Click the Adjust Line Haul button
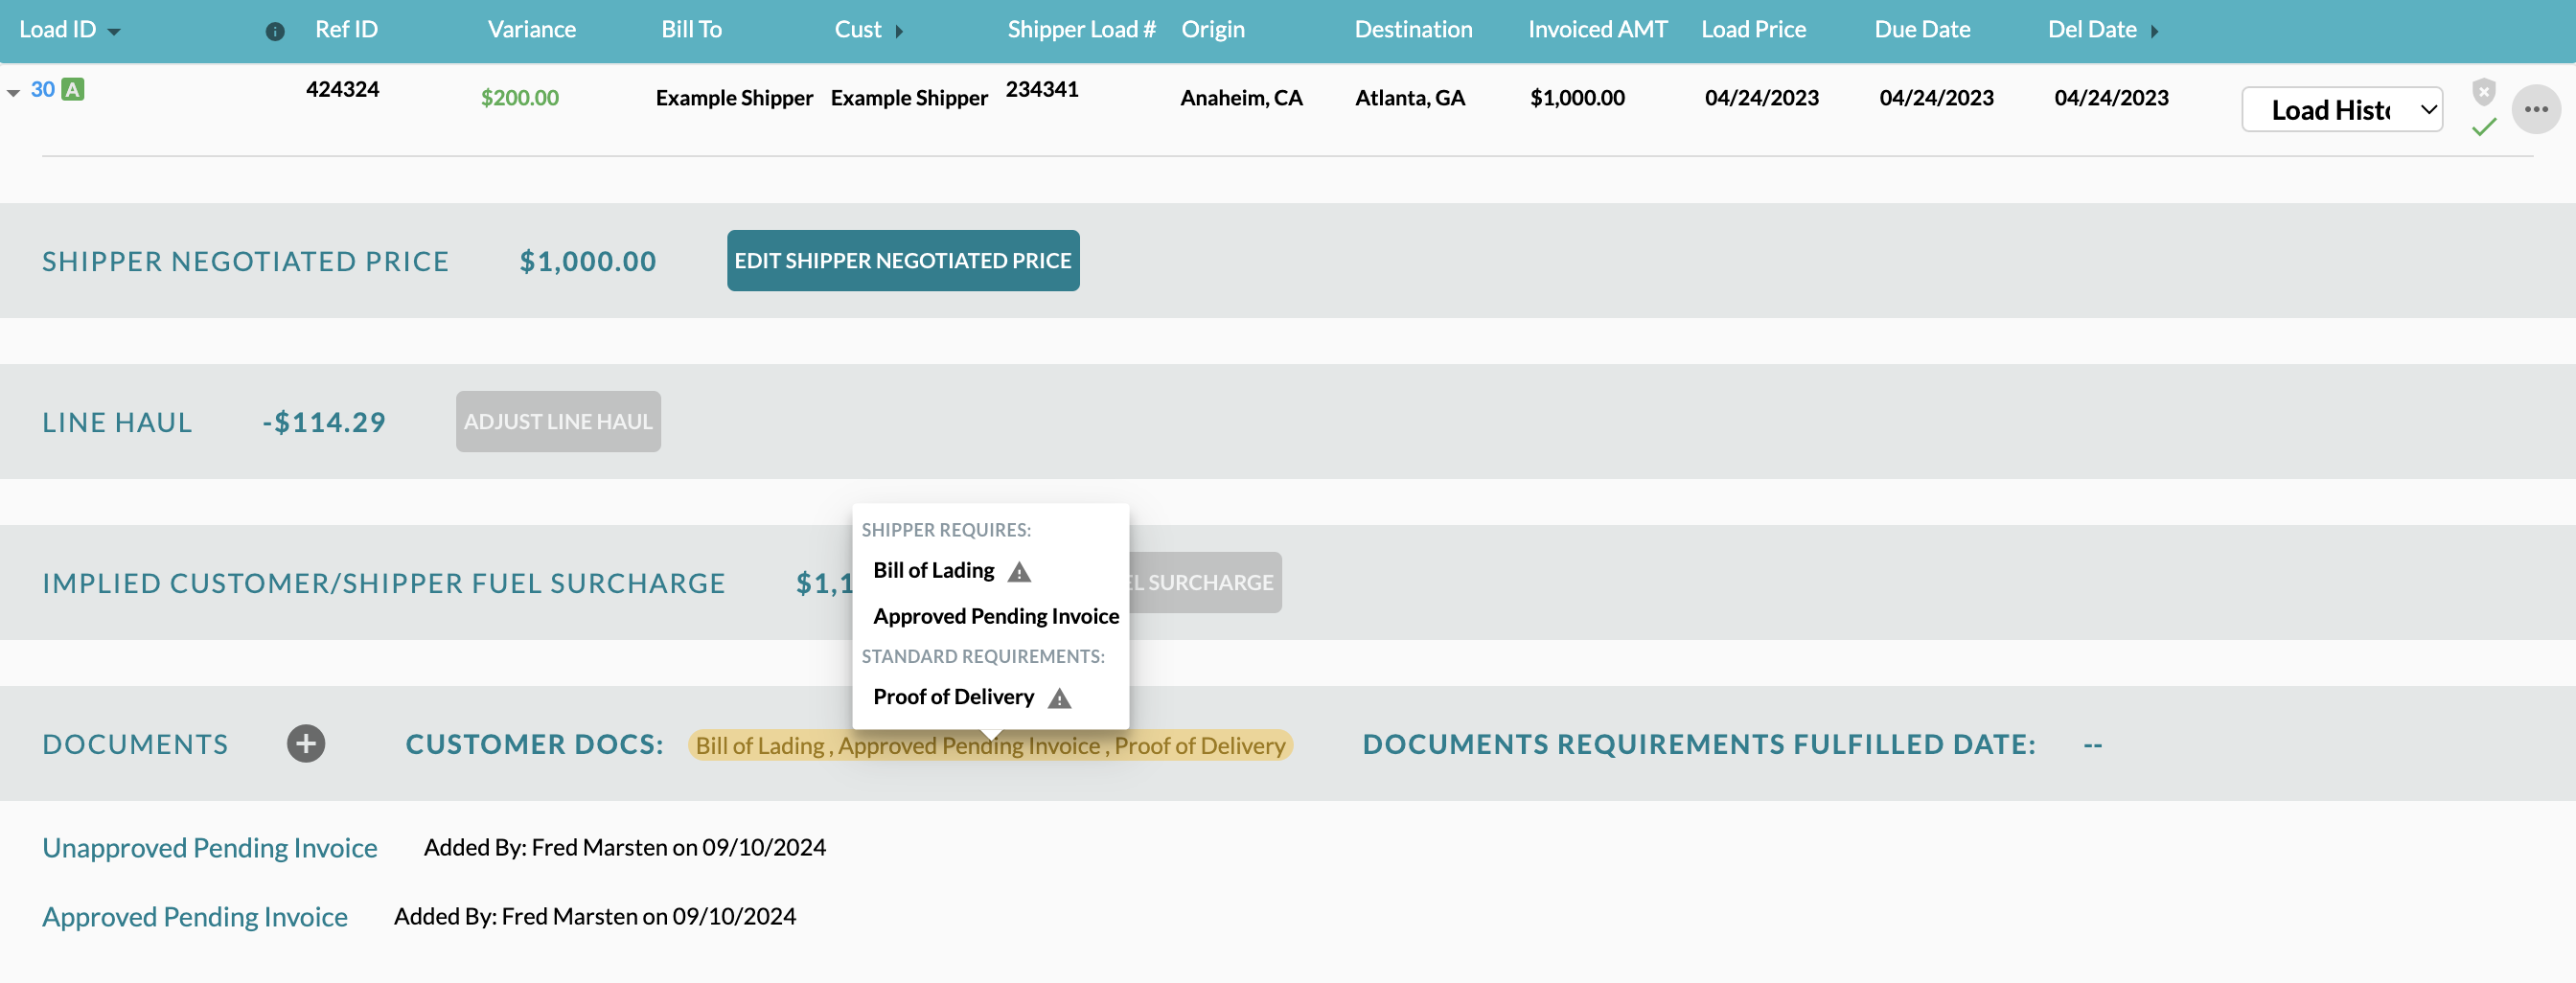This screenshot has height=983, width=2576. (558, 421)
